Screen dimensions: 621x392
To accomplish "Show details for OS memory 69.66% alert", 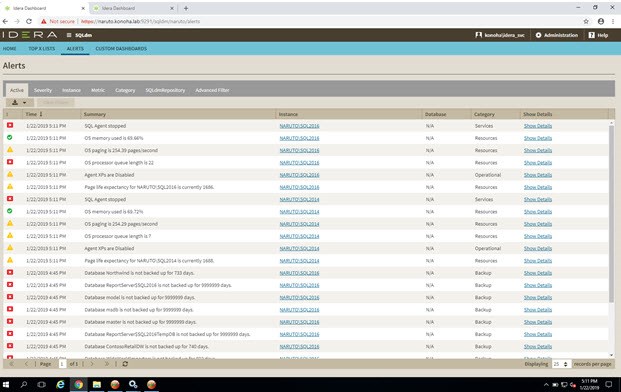I will pos(538,138).
